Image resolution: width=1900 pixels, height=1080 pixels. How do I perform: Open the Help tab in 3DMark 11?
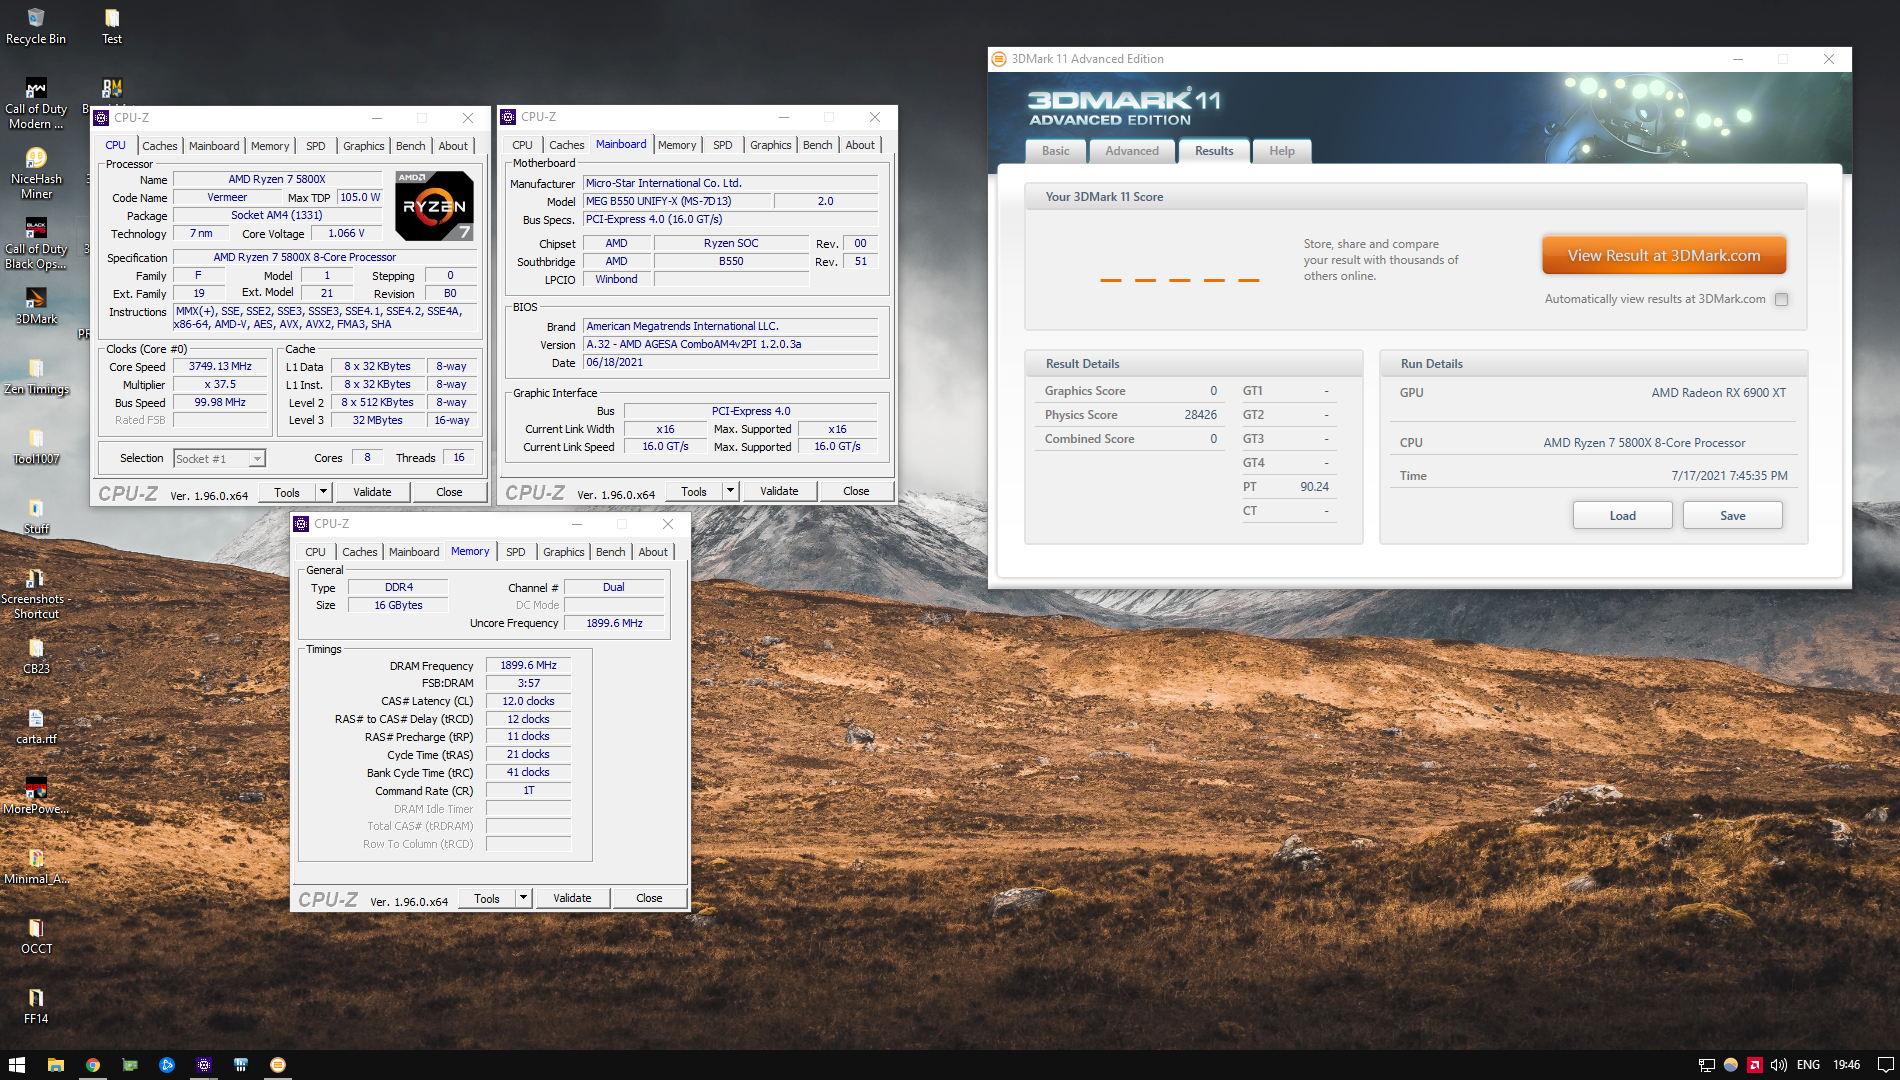(1281, 151)
